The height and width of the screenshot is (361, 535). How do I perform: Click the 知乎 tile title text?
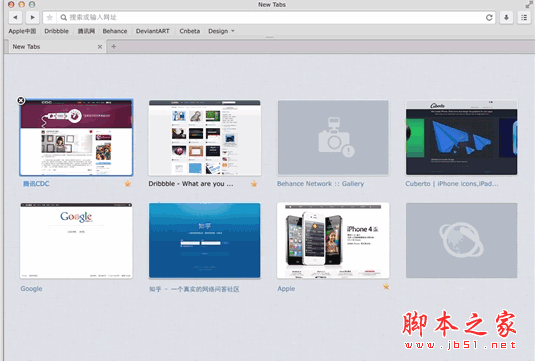(x=194, y=289)
